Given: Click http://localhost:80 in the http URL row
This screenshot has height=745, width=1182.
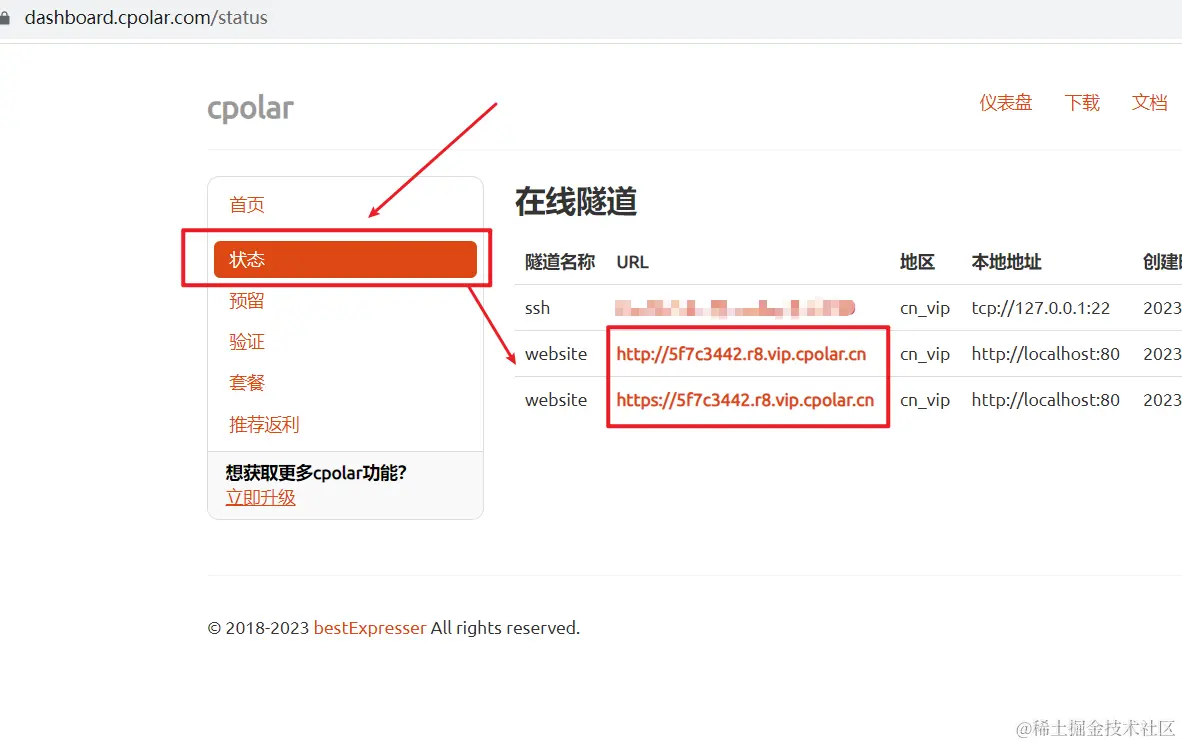Looking at the screenshot, I should coord(1046,354).
